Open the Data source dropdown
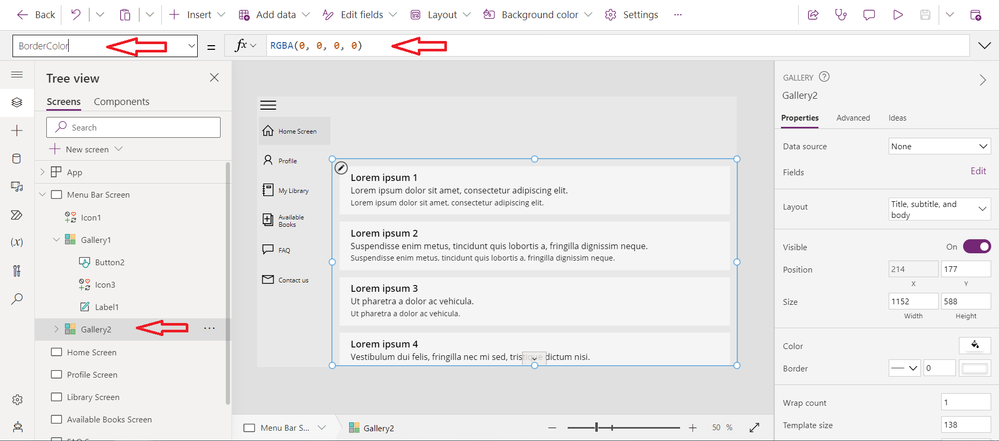The width and height of the screenshot is (999, 441). pyautogui.click(x=939, y=147)
